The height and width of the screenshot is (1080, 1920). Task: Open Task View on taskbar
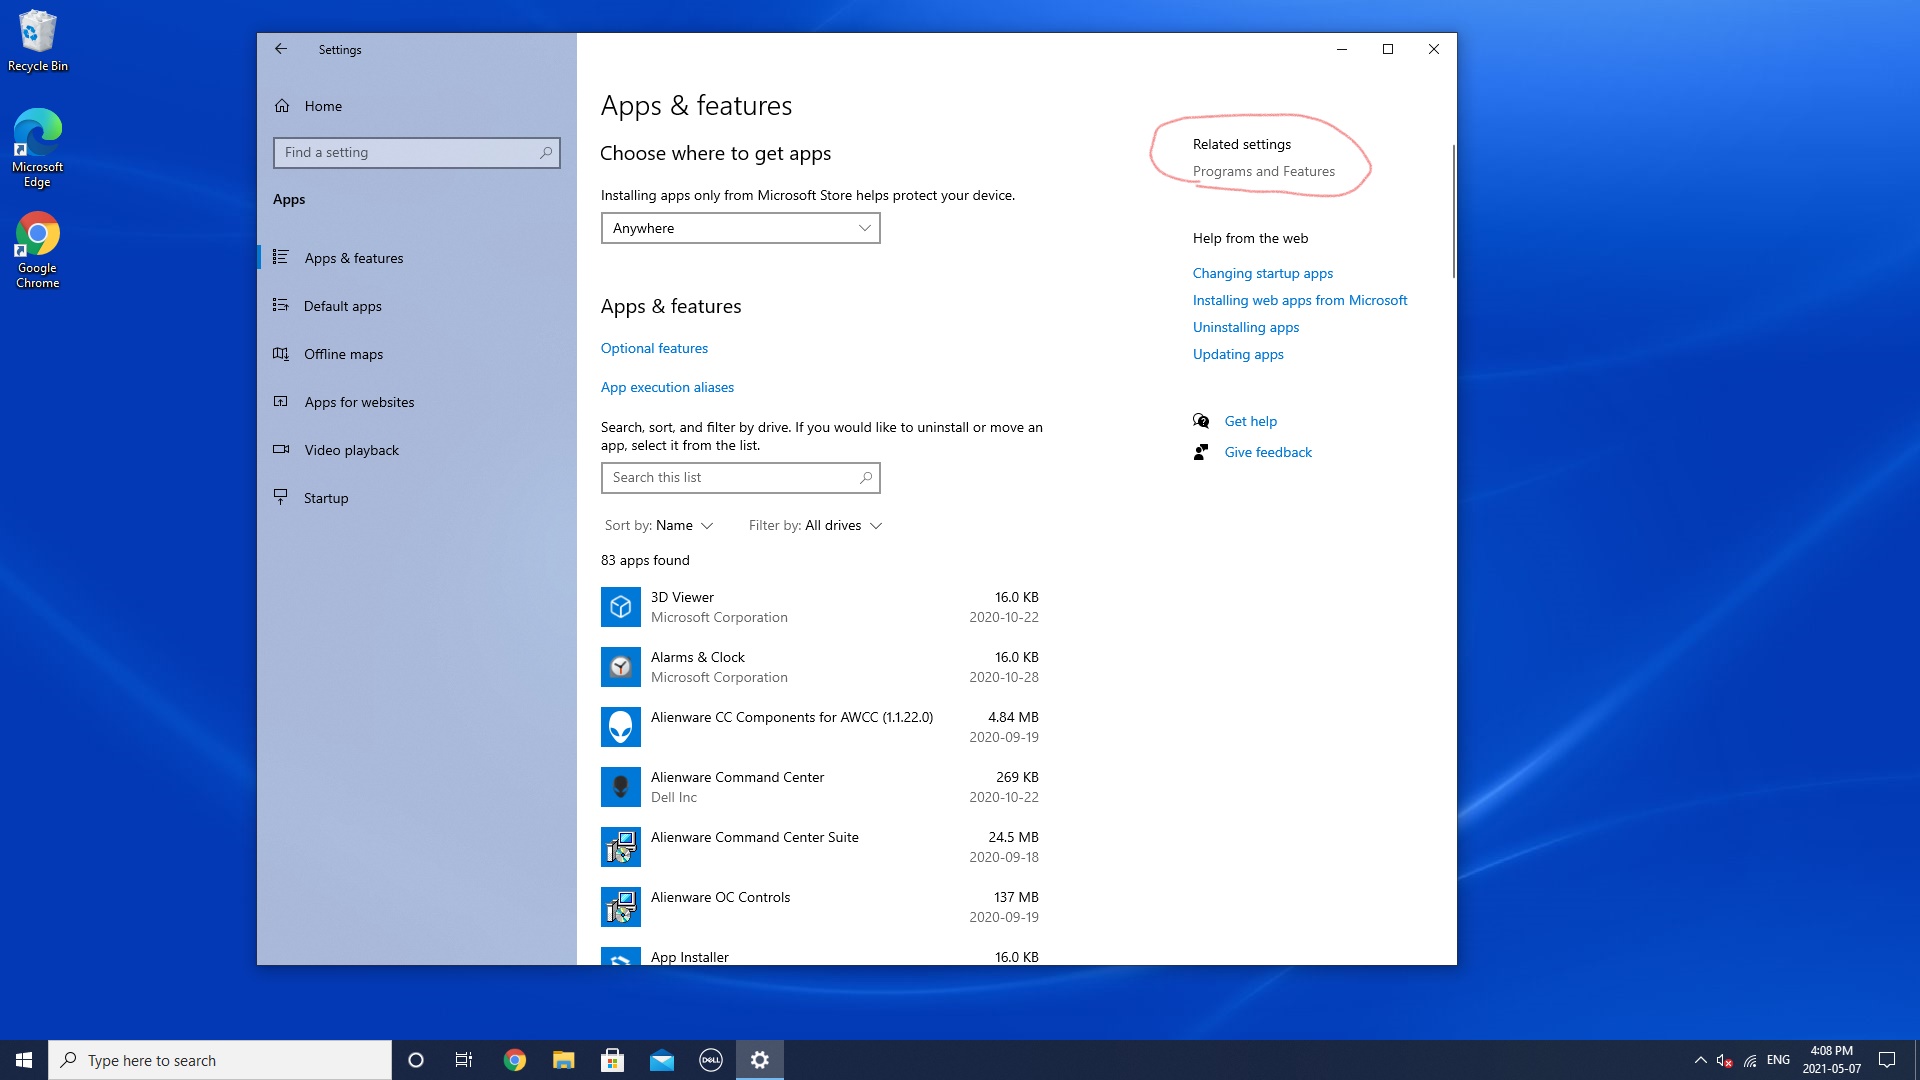(x=464, y=1060)
